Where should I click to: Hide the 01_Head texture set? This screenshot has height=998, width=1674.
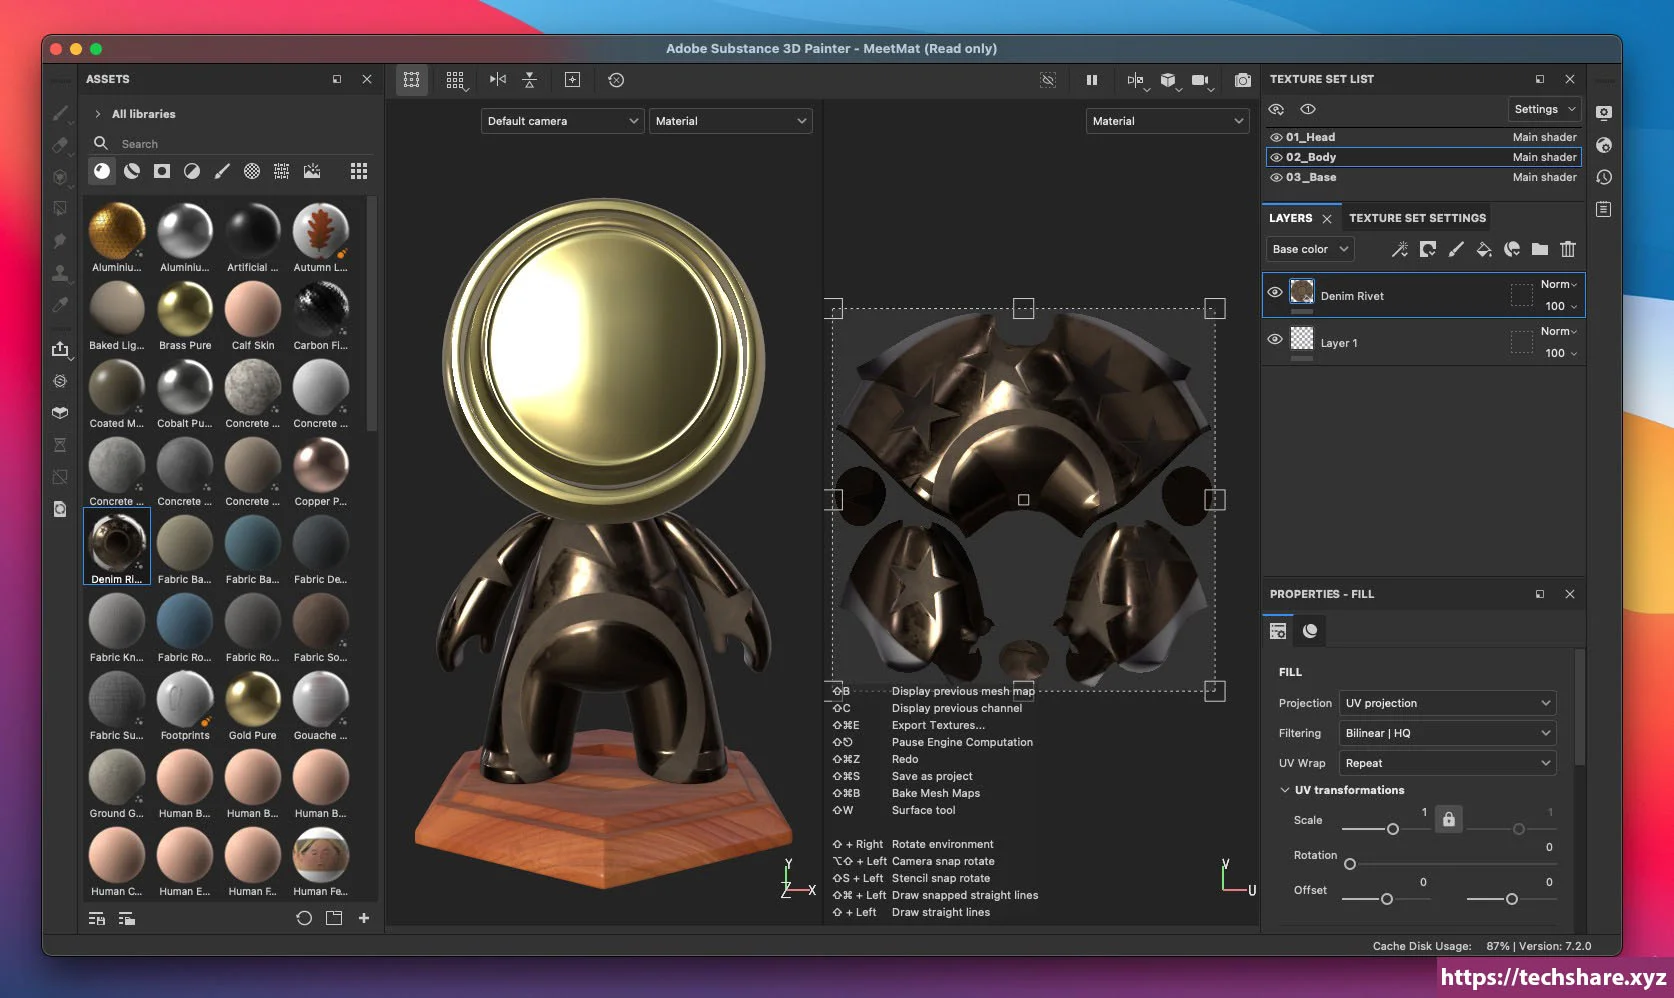1276,138
